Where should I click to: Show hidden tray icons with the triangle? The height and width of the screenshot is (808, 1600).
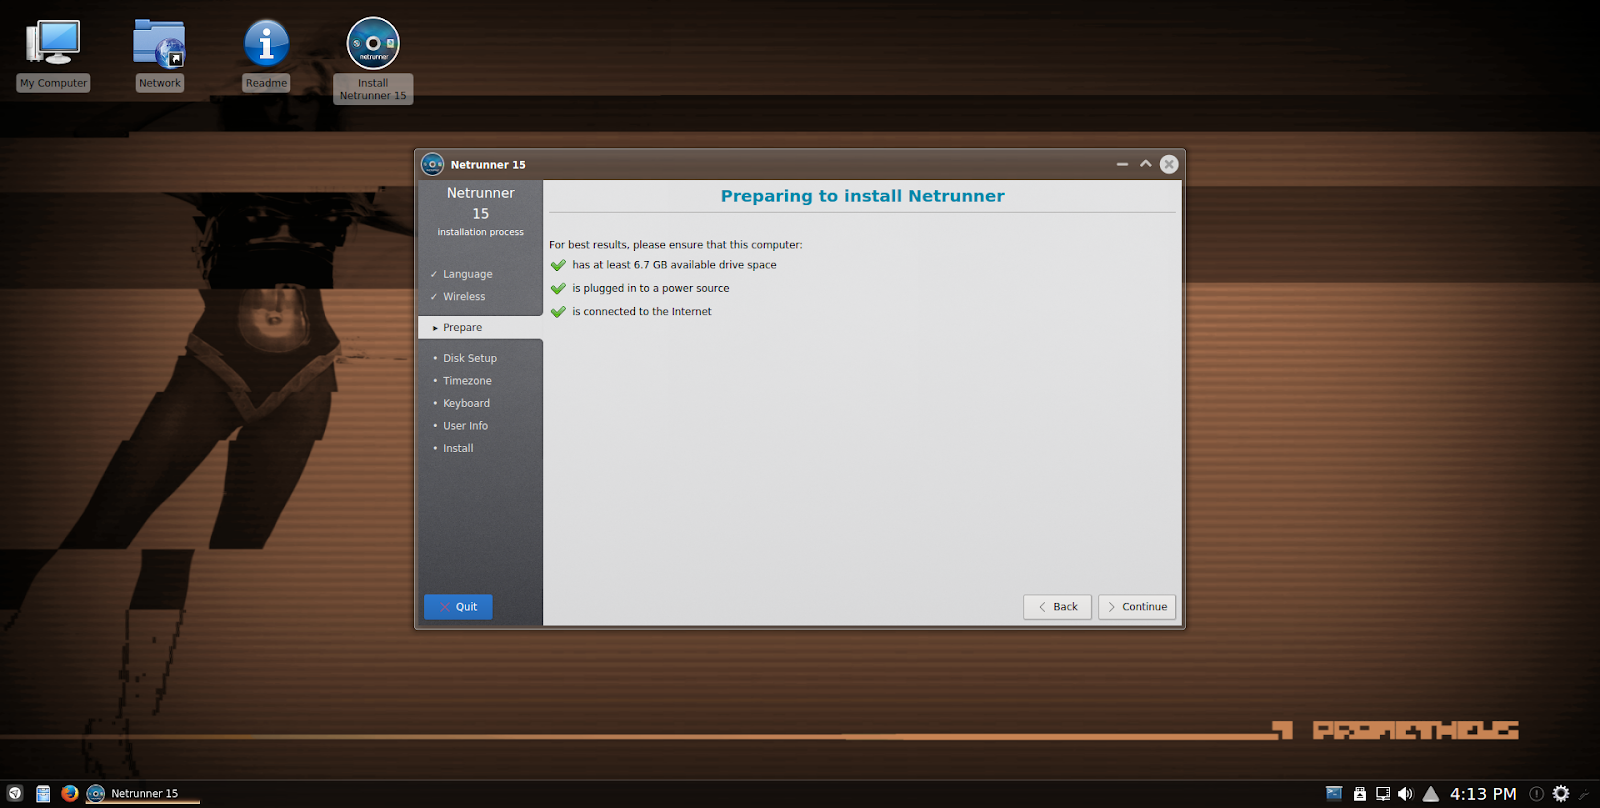1431,793
